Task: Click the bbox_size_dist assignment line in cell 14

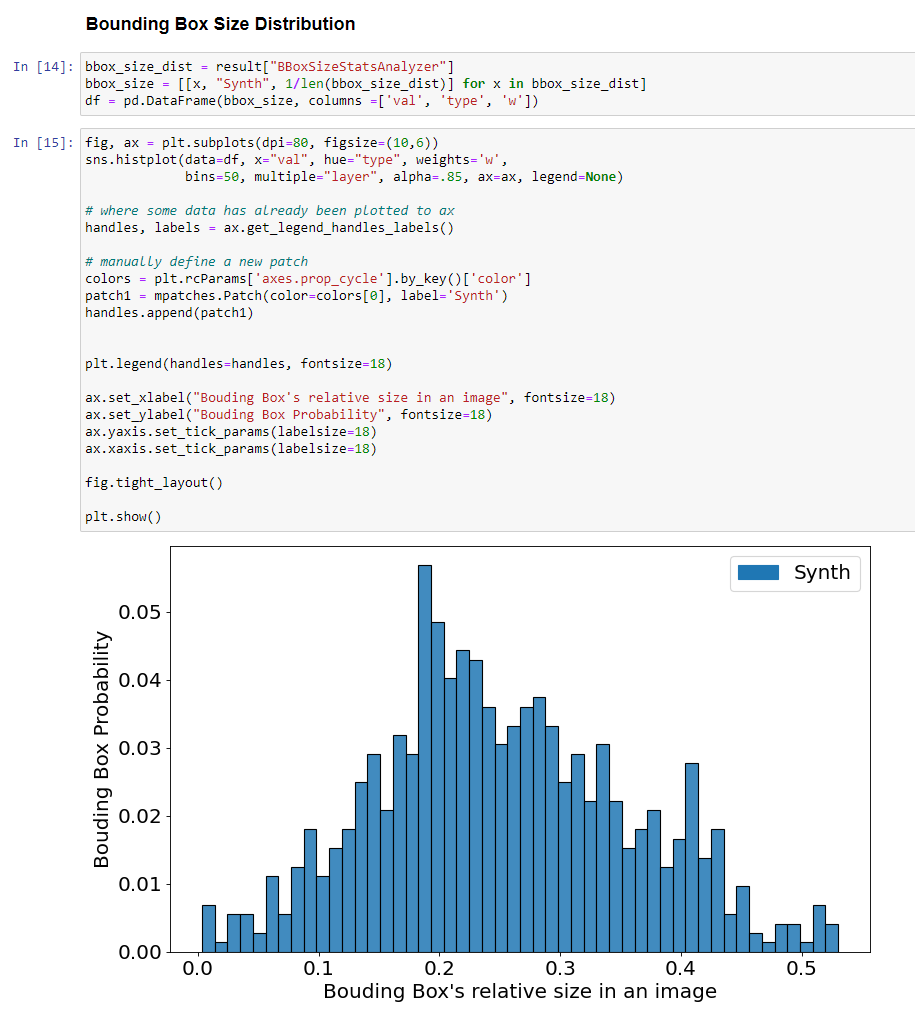Action: pyautogui.click(x=270, y=67)
